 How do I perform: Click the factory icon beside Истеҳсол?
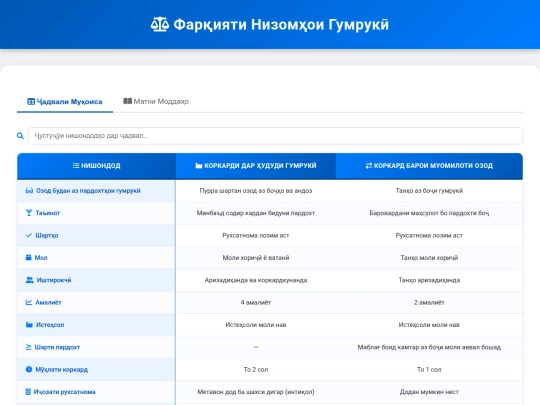(x=29, y=325)
